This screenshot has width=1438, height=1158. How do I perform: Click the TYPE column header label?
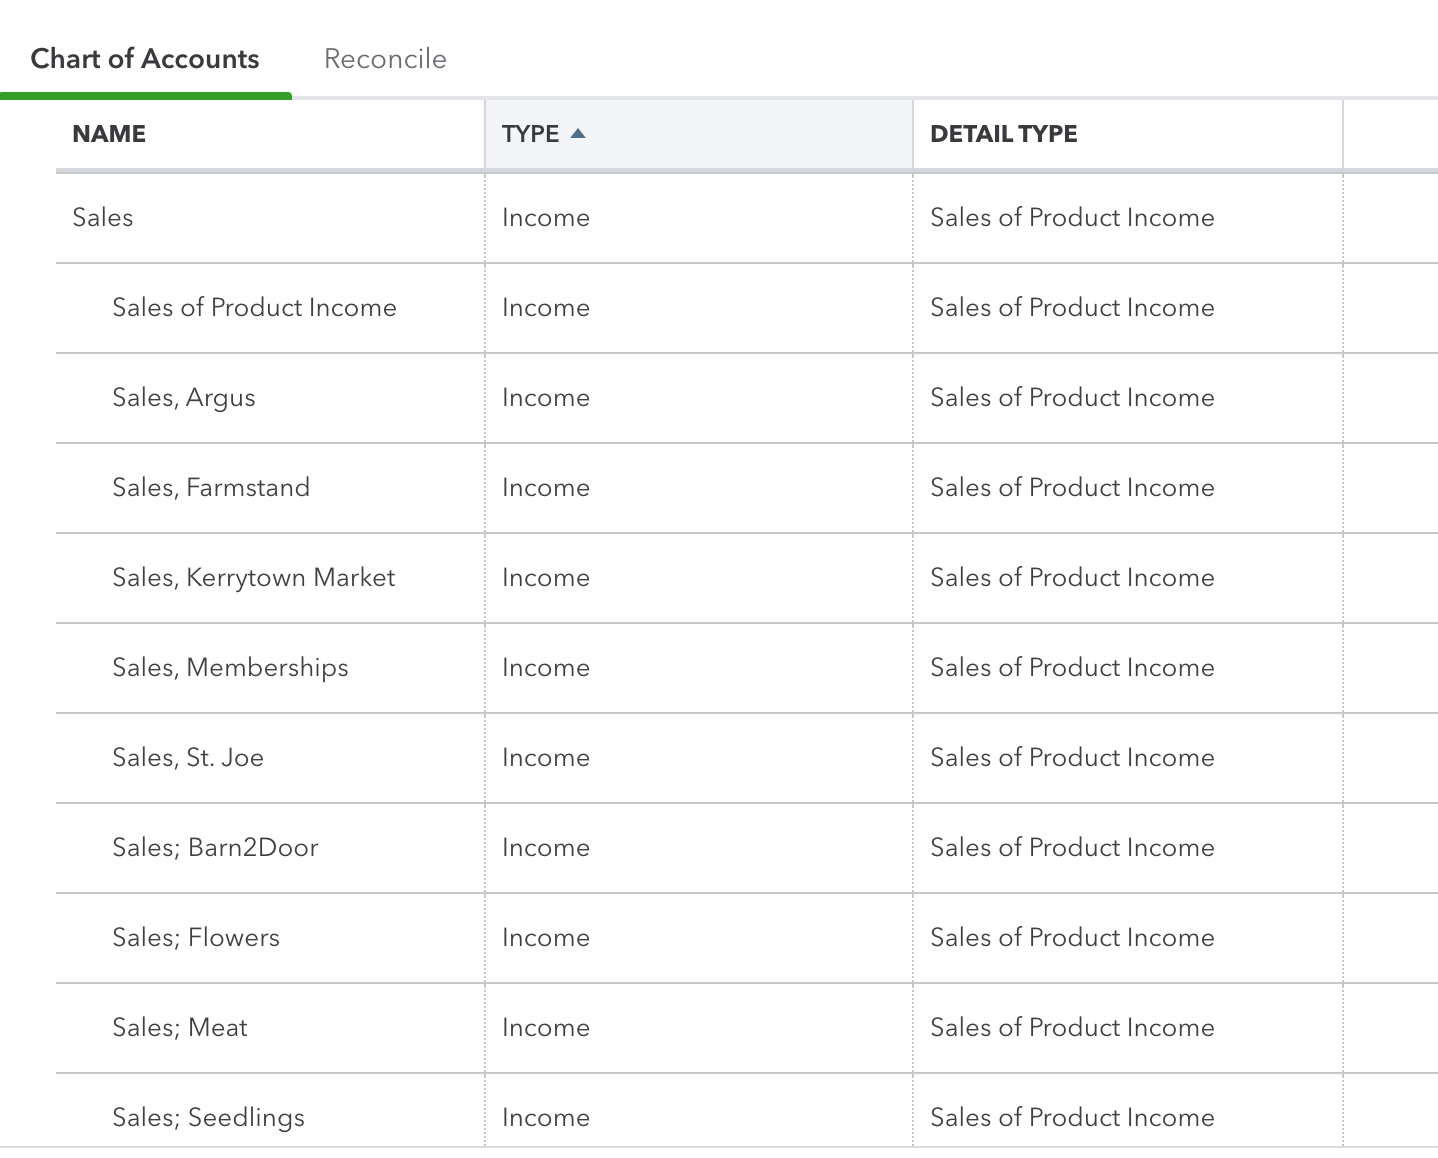tap(530, 134)
